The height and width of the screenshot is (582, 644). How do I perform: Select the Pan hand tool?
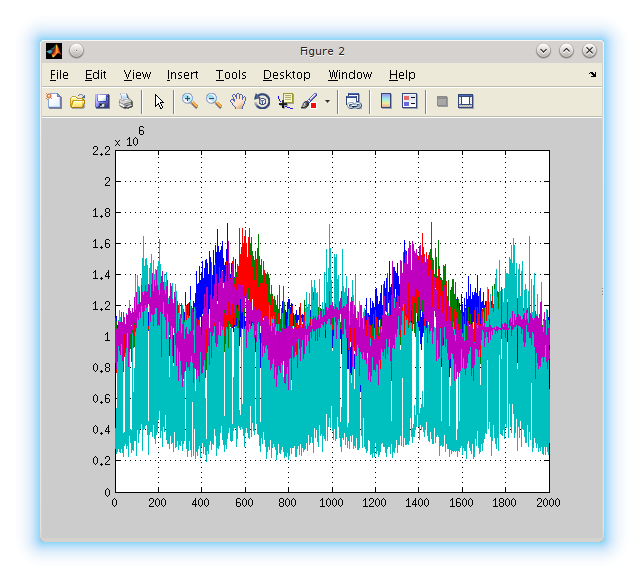(238, 101)
